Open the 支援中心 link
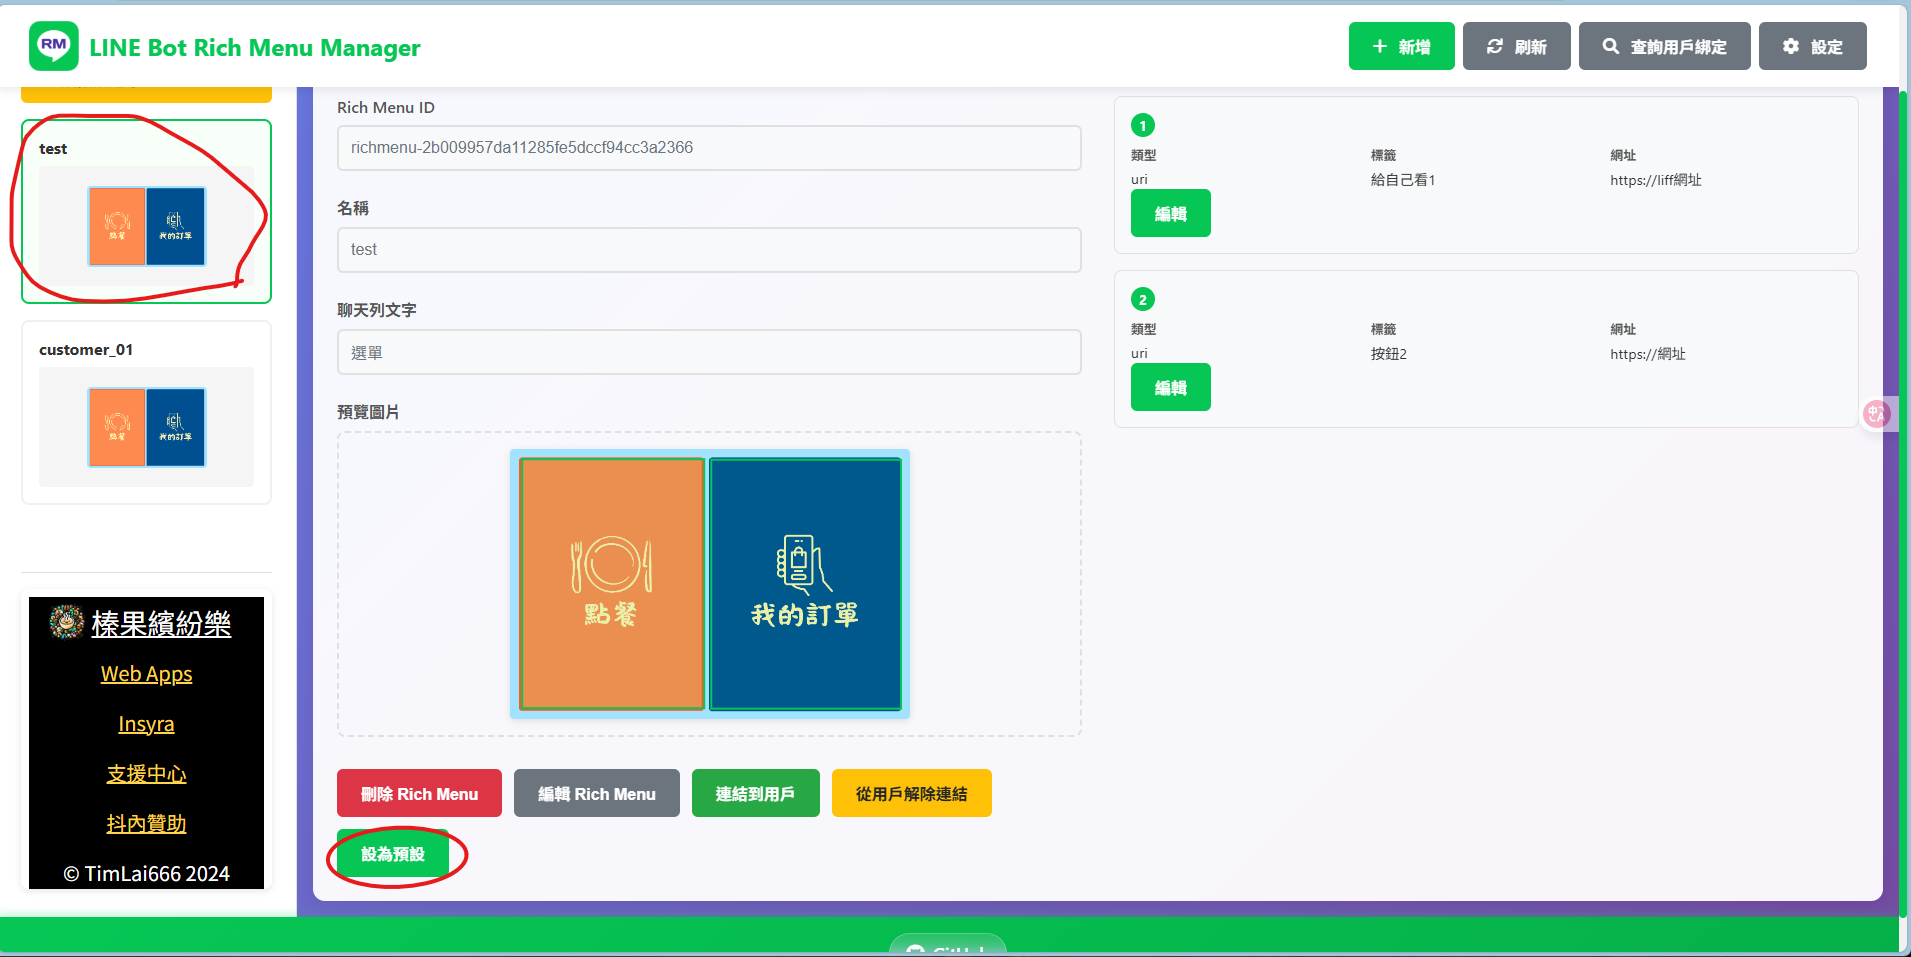1911x957 pixels. tap(146, 774)
